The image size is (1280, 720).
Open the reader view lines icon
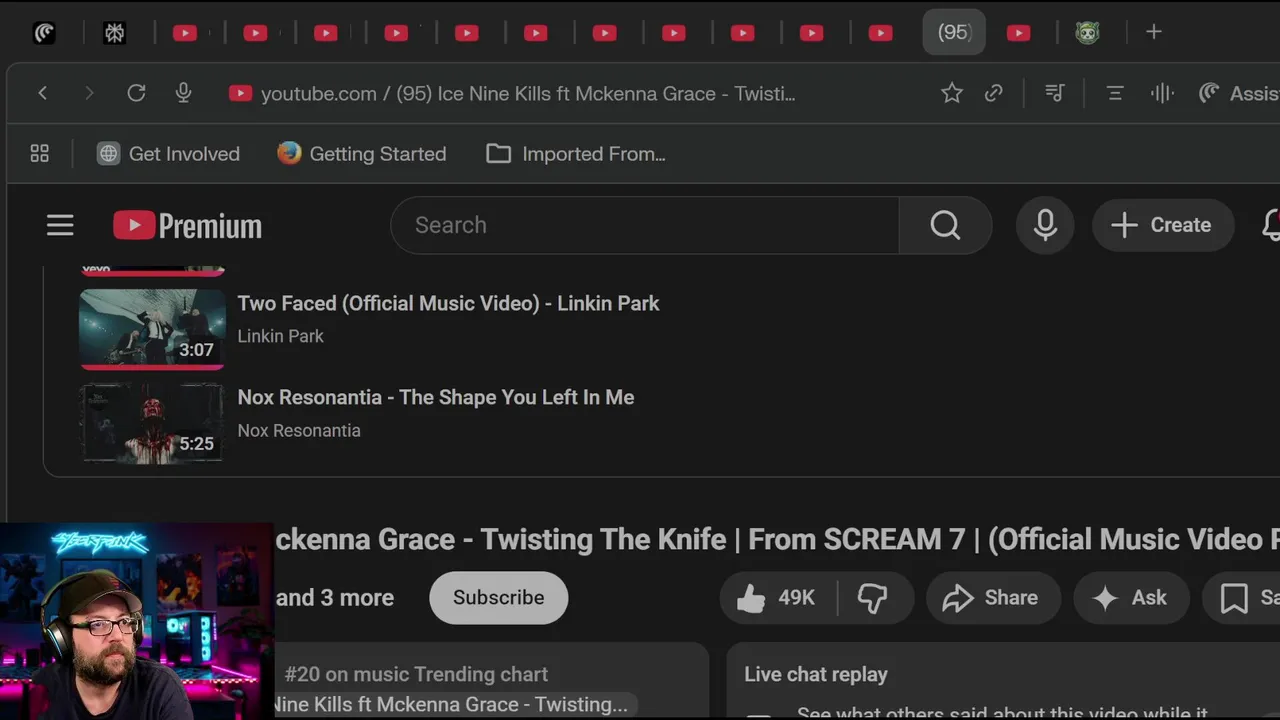click(x=1115, y=93)
